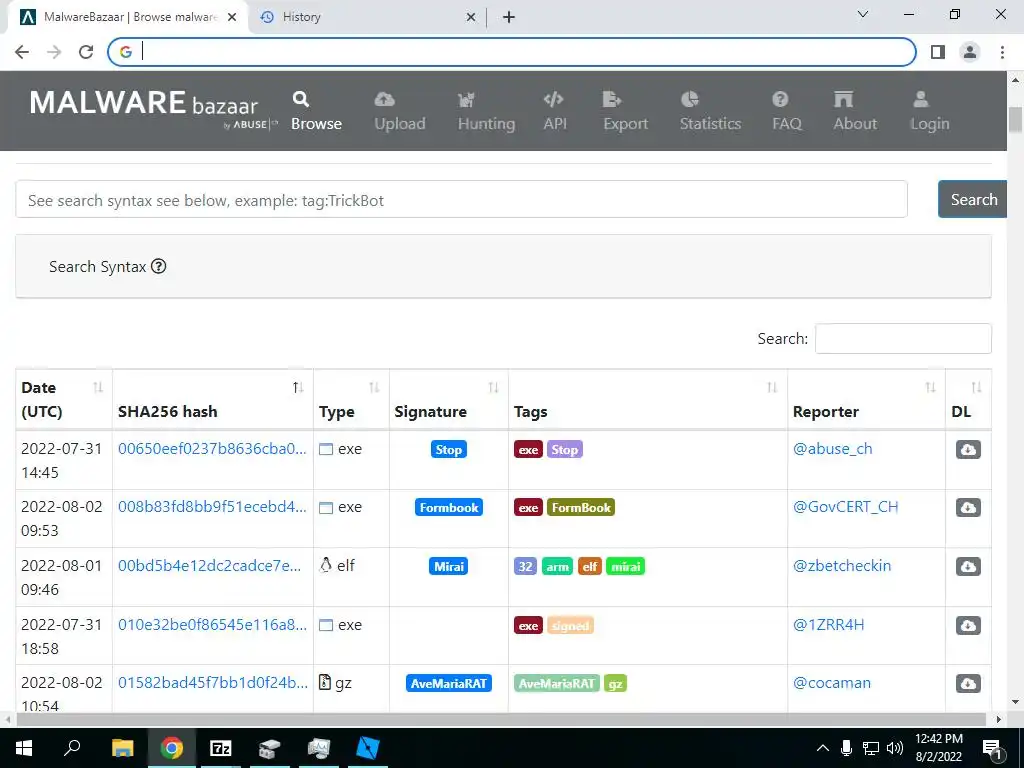Screen dimensions: 1024x768
Task: Click the bright green mirai tag
Action: pyautogui.click(x=626, y=566)
